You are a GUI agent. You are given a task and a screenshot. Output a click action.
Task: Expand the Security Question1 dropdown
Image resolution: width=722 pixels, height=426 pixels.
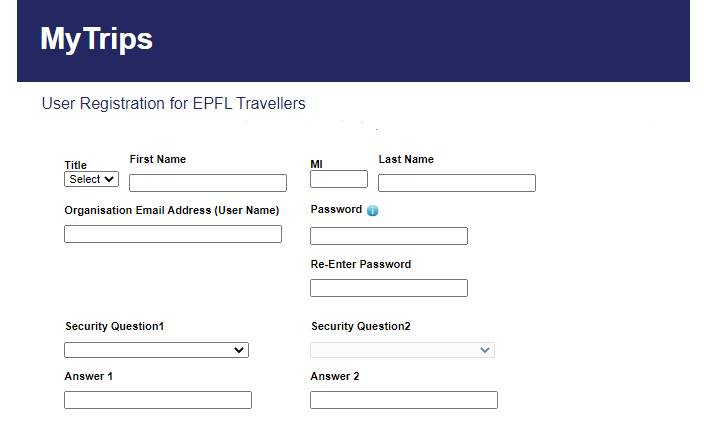coord(156,350)
